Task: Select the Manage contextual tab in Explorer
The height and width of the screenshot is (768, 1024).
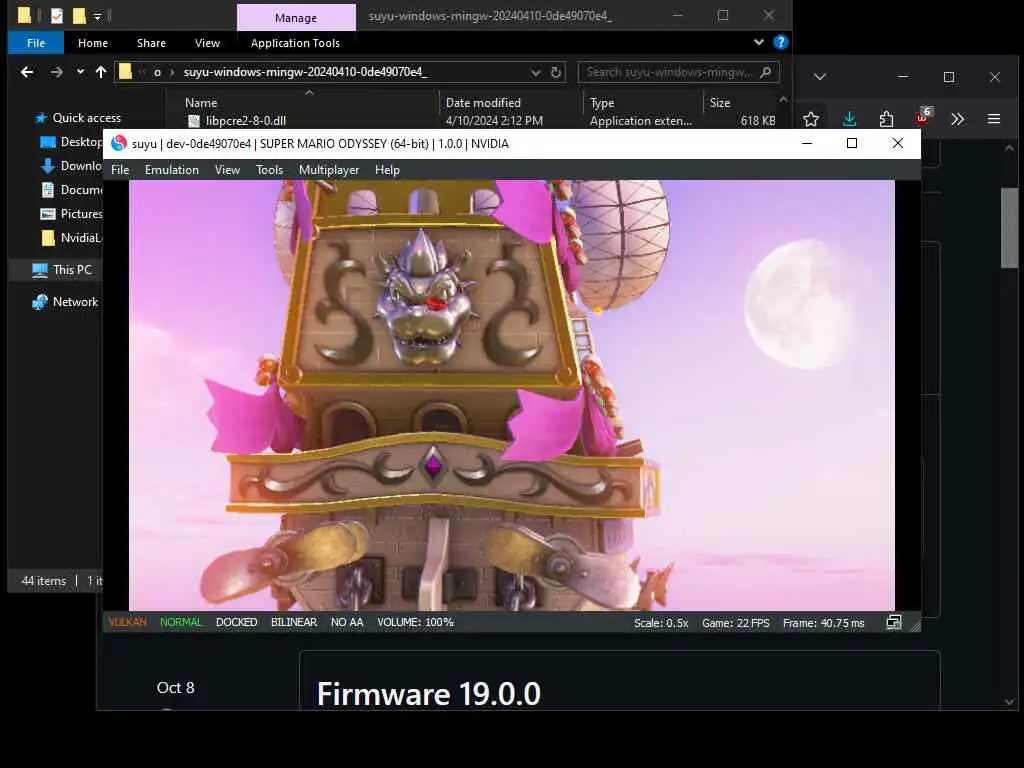Action: tap(296, 18)
